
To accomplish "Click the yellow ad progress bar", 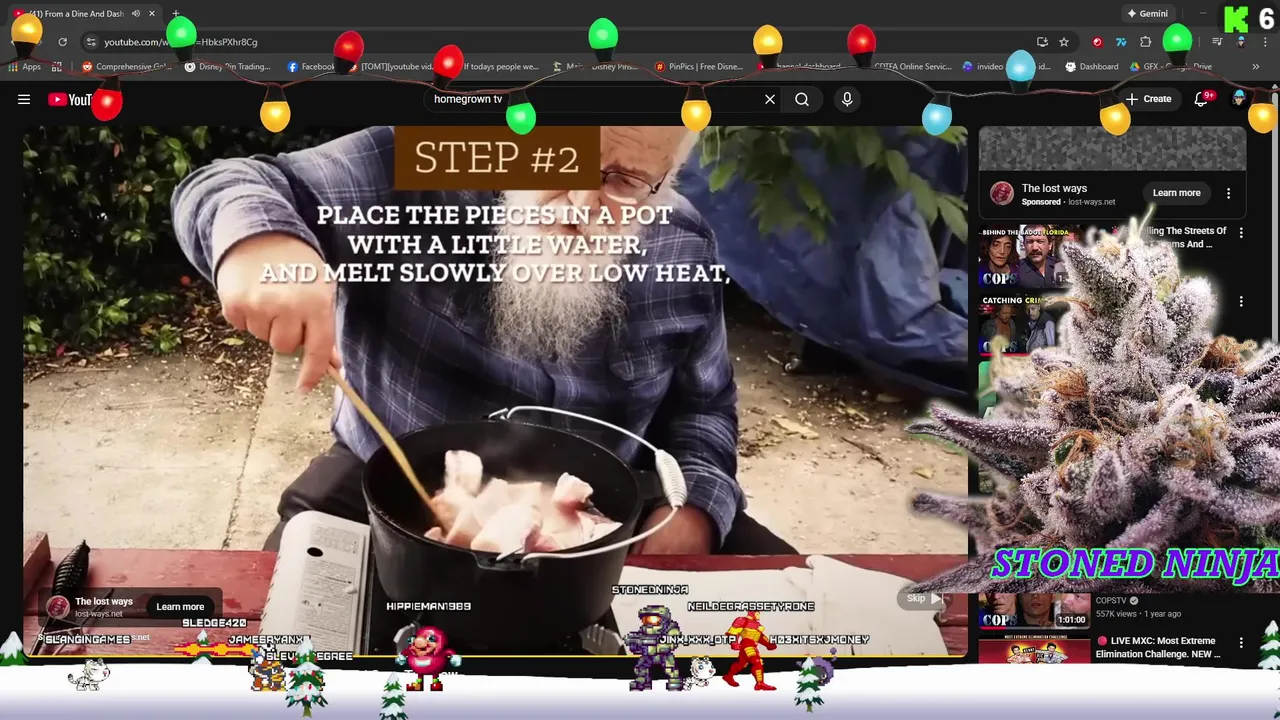I will tap(495, 656).
